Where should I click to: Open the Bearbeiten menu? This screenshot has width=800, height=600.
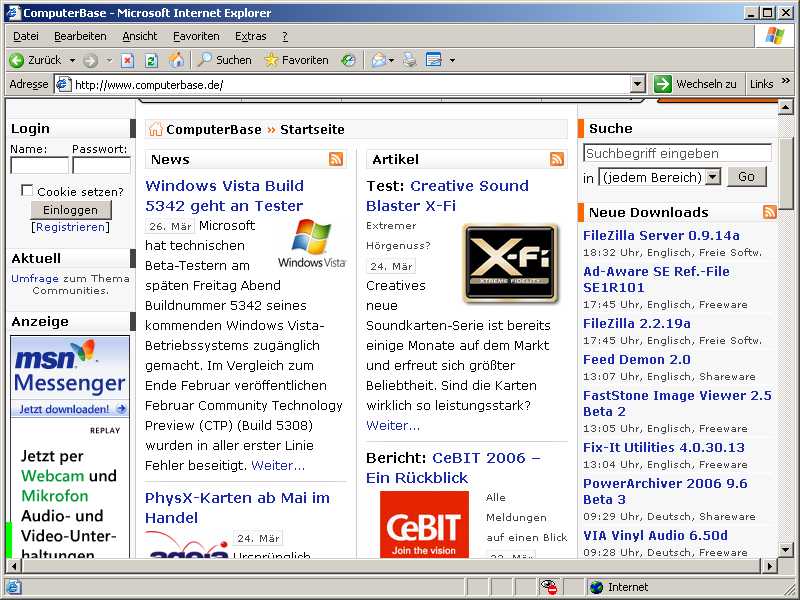[80, 36]
